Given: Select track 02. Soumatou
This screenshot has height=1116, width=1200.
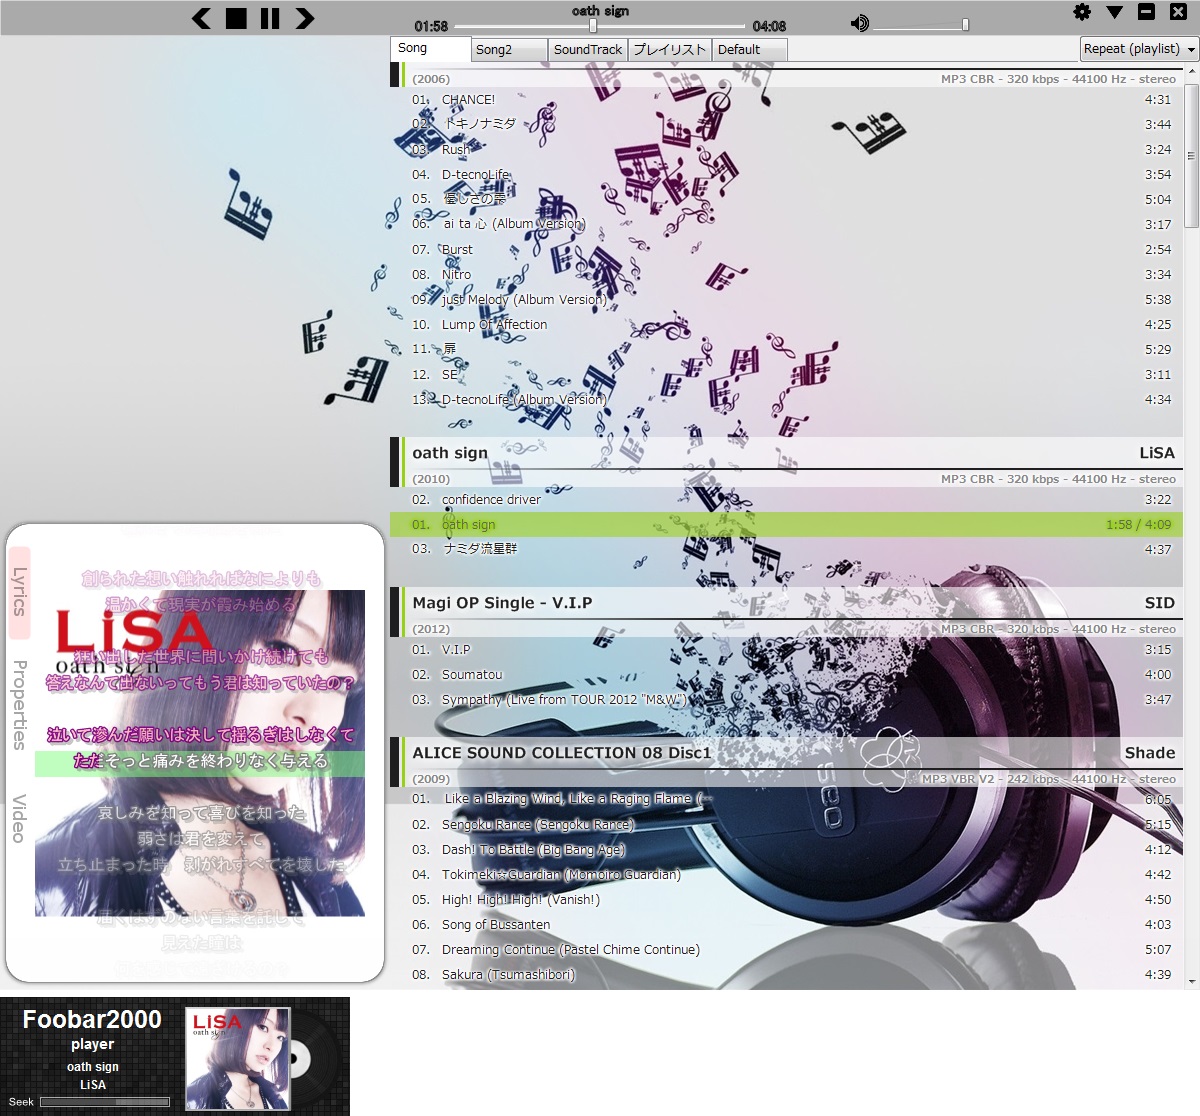Looking at the screenshot, I should point(786,674).
